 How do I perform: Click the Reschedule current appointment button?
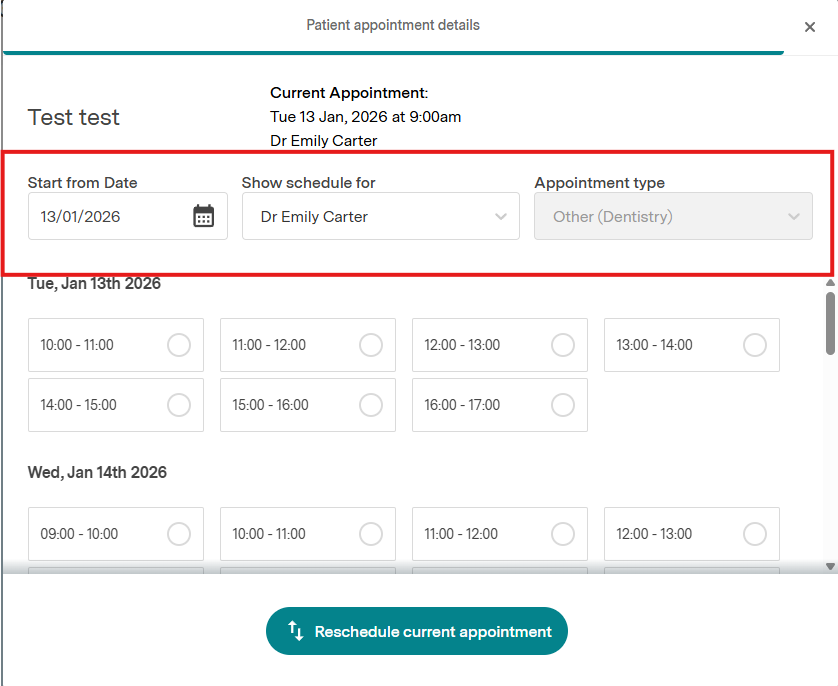pos(417,631)
